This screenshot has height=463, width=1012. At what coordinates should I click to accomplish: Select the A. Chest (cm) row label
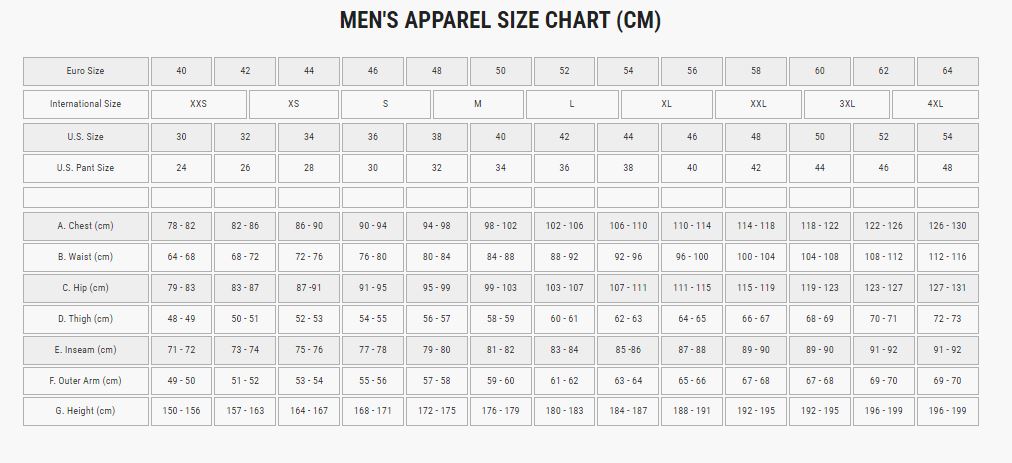pyautogui.click(x=85, y=226)
